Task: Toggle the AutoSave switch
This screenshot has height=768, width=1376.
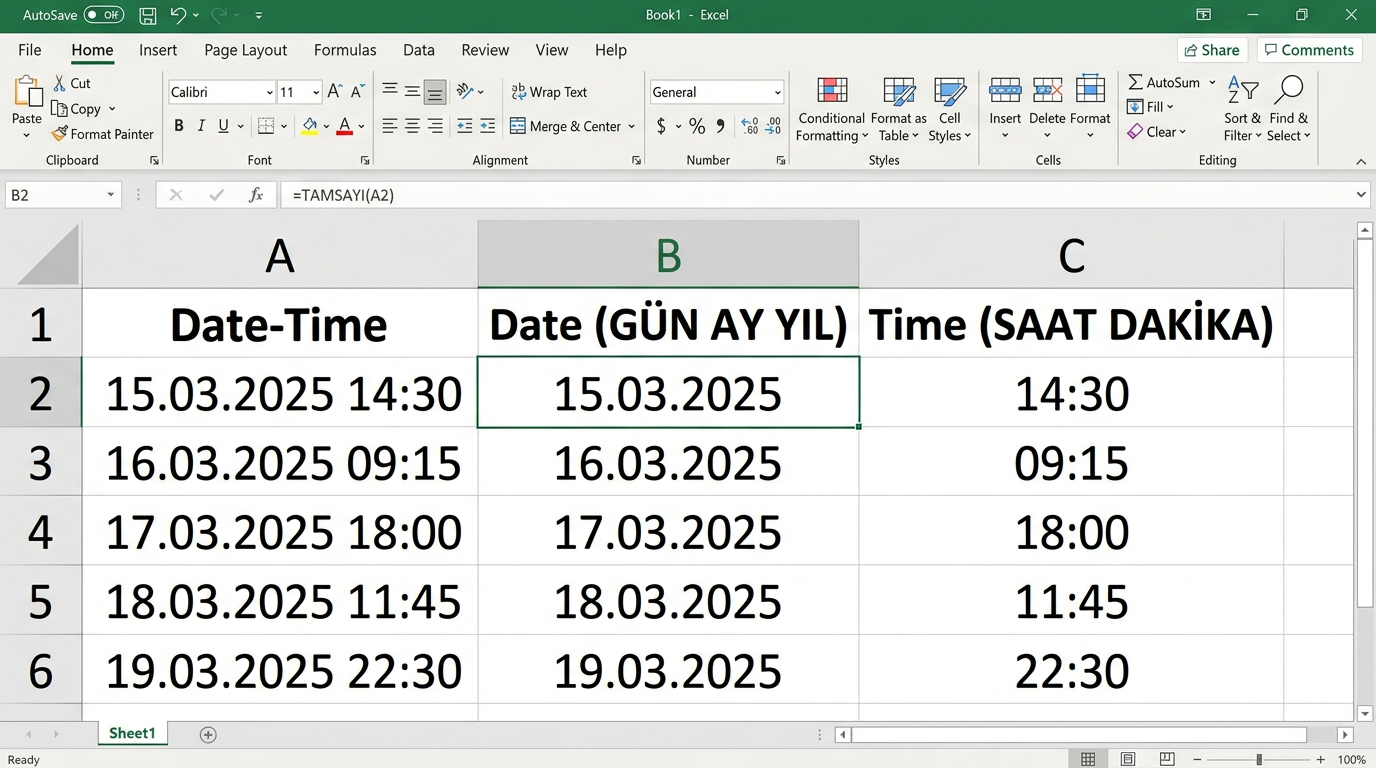Action: tap(103, 15)
